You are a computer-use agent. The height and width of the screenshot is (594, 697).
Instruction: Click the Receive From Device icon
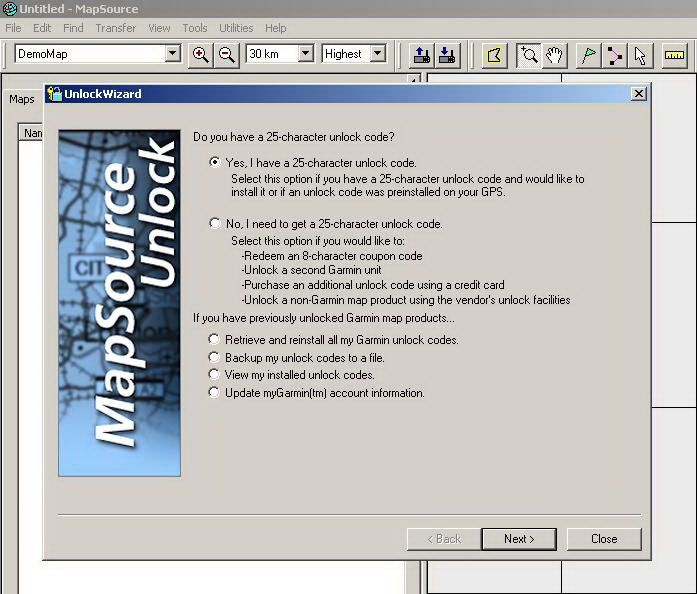pos(447,56)
